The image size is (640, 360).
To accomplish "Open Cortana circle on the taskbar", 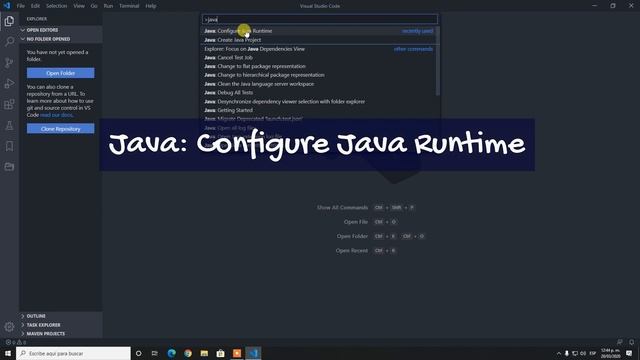I will pyautogui.click(x=138, y=353).
